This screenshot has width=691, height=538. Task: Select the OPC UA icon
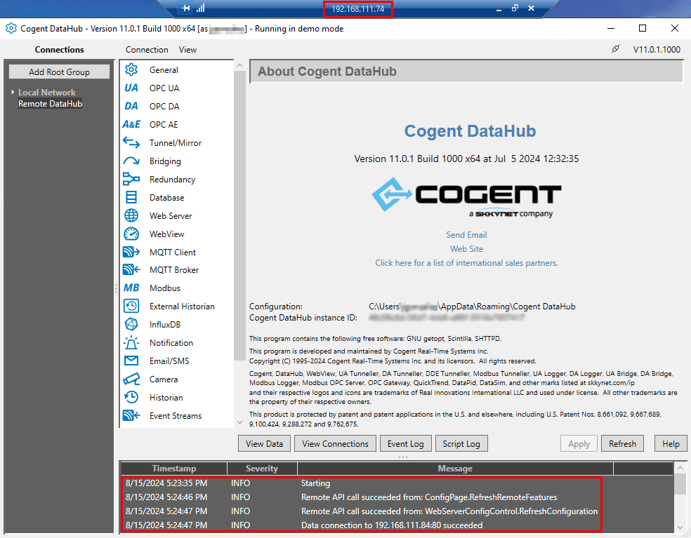pos(131,88)
